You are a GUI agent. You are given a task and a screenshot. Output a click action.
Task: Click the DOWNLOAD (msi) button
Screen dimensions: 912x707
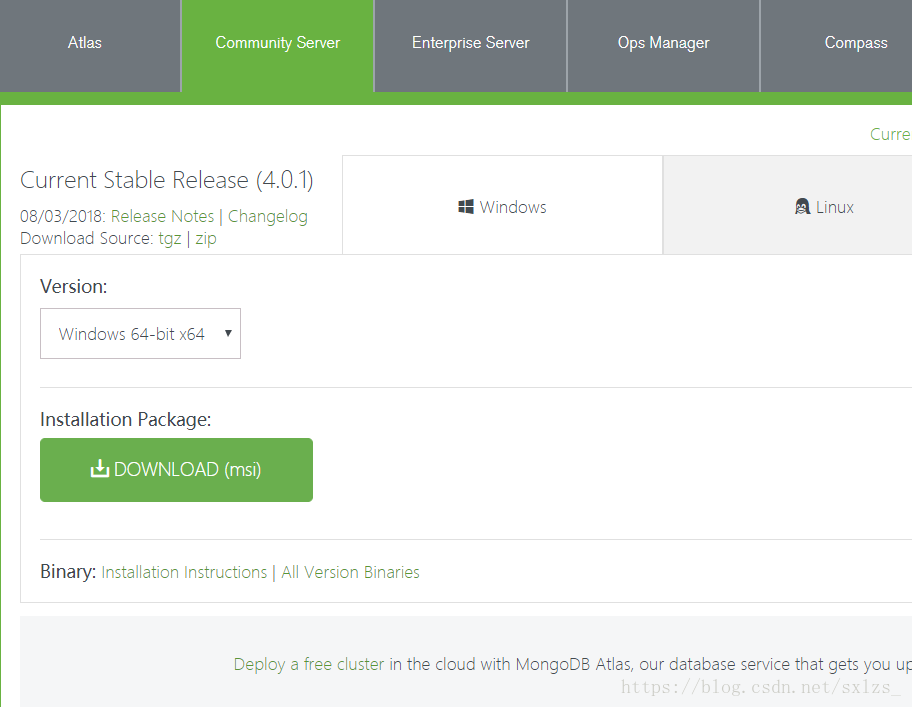coord(176,470)
